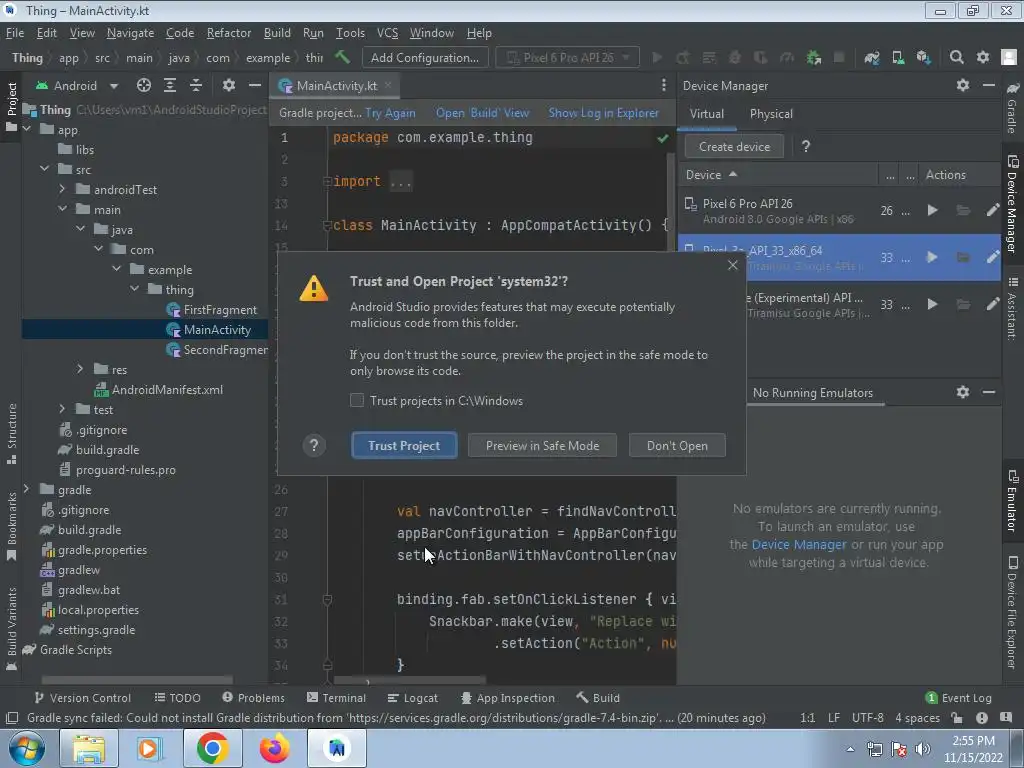The image size is (1024, 768).
Task: Click the Create device button
Action: tap(734, 147)
